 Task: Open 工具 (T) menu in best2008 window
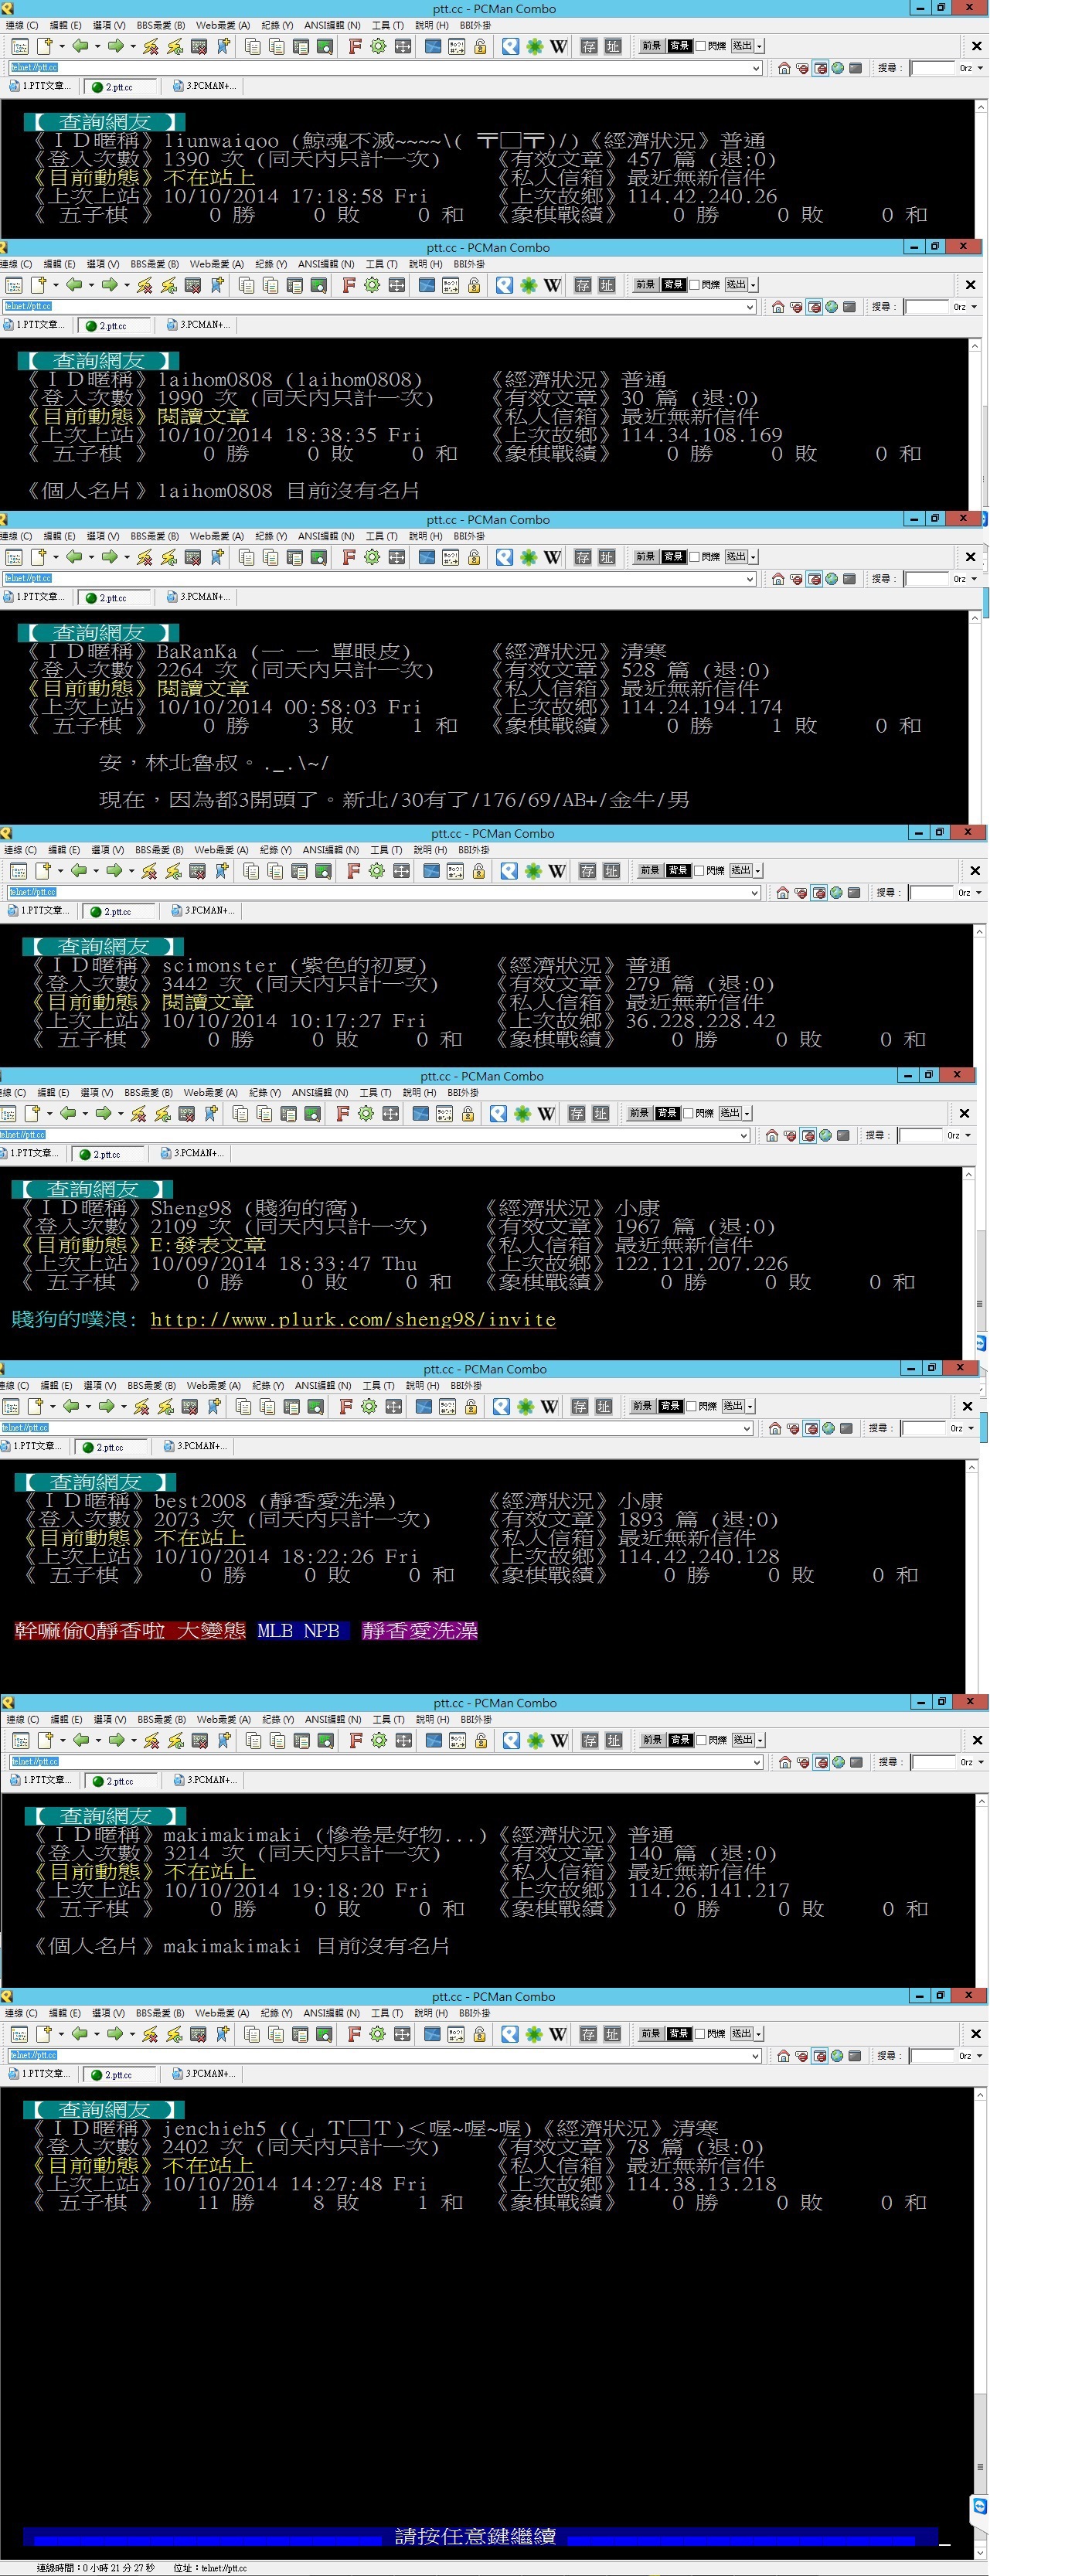379,1387
